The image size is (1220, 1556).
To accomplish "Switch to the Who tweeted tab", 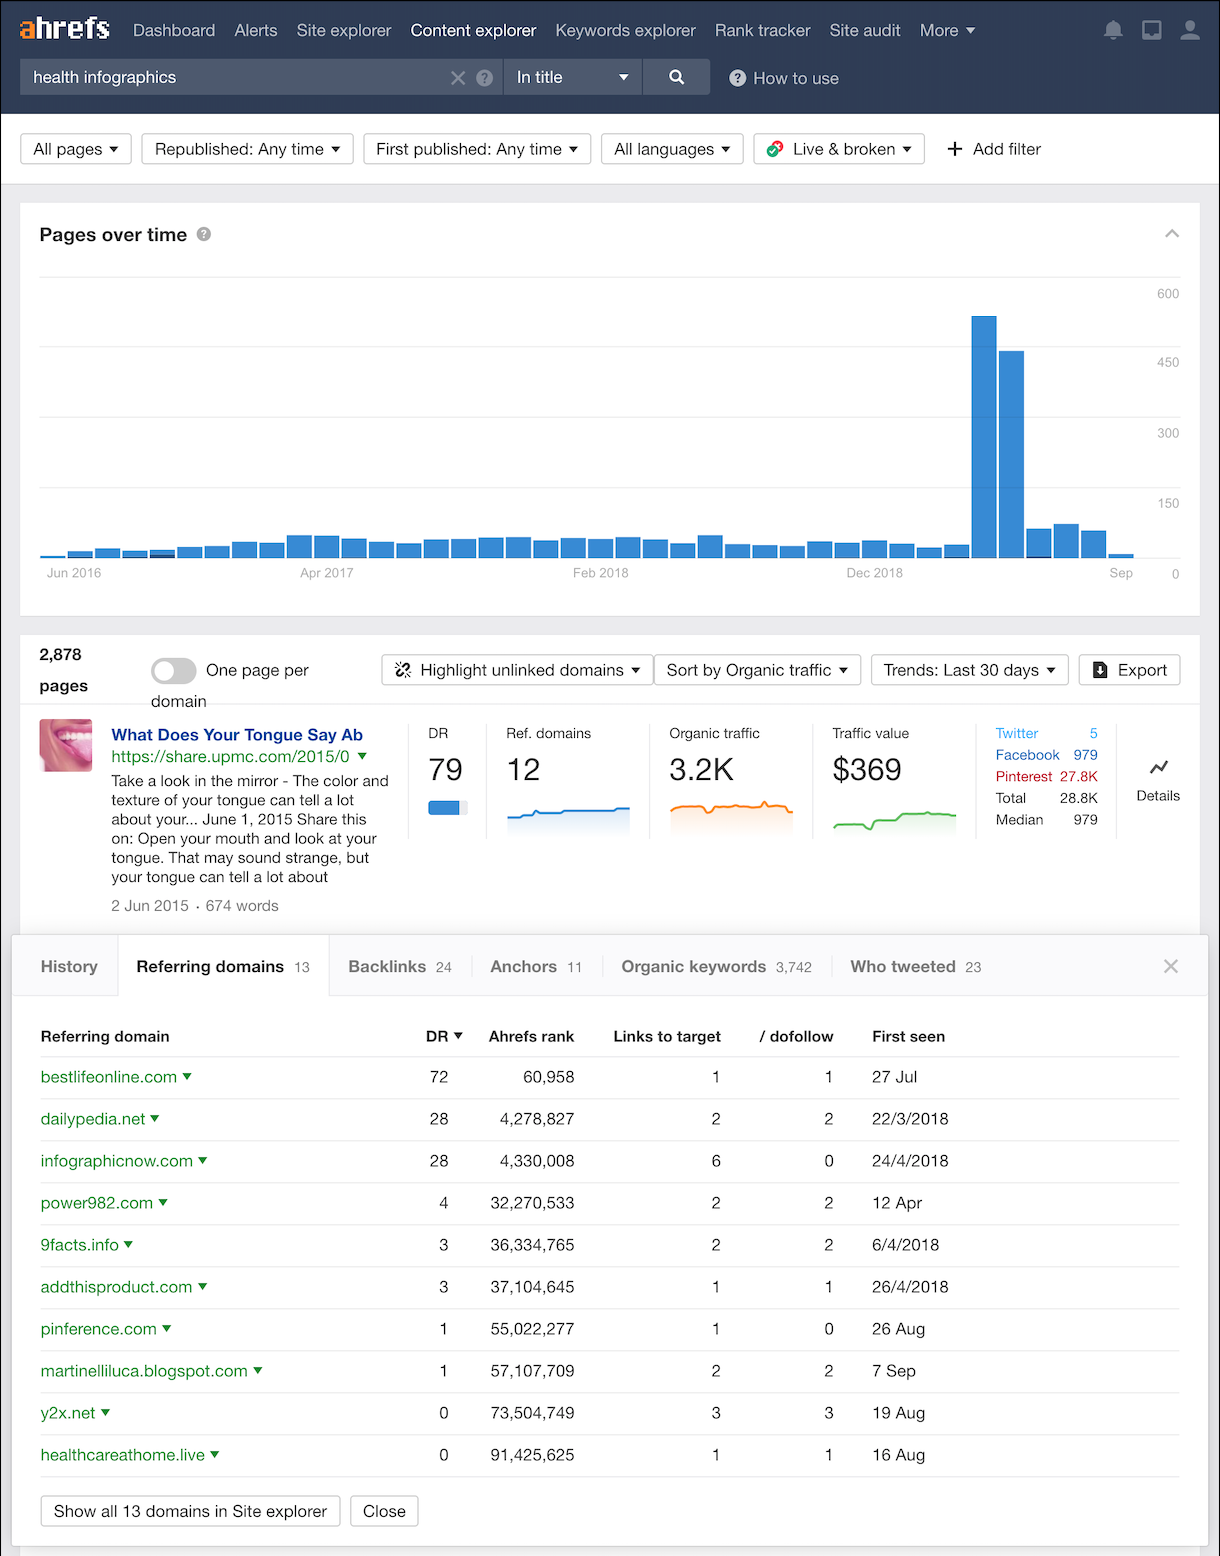I will coord(915,966).
